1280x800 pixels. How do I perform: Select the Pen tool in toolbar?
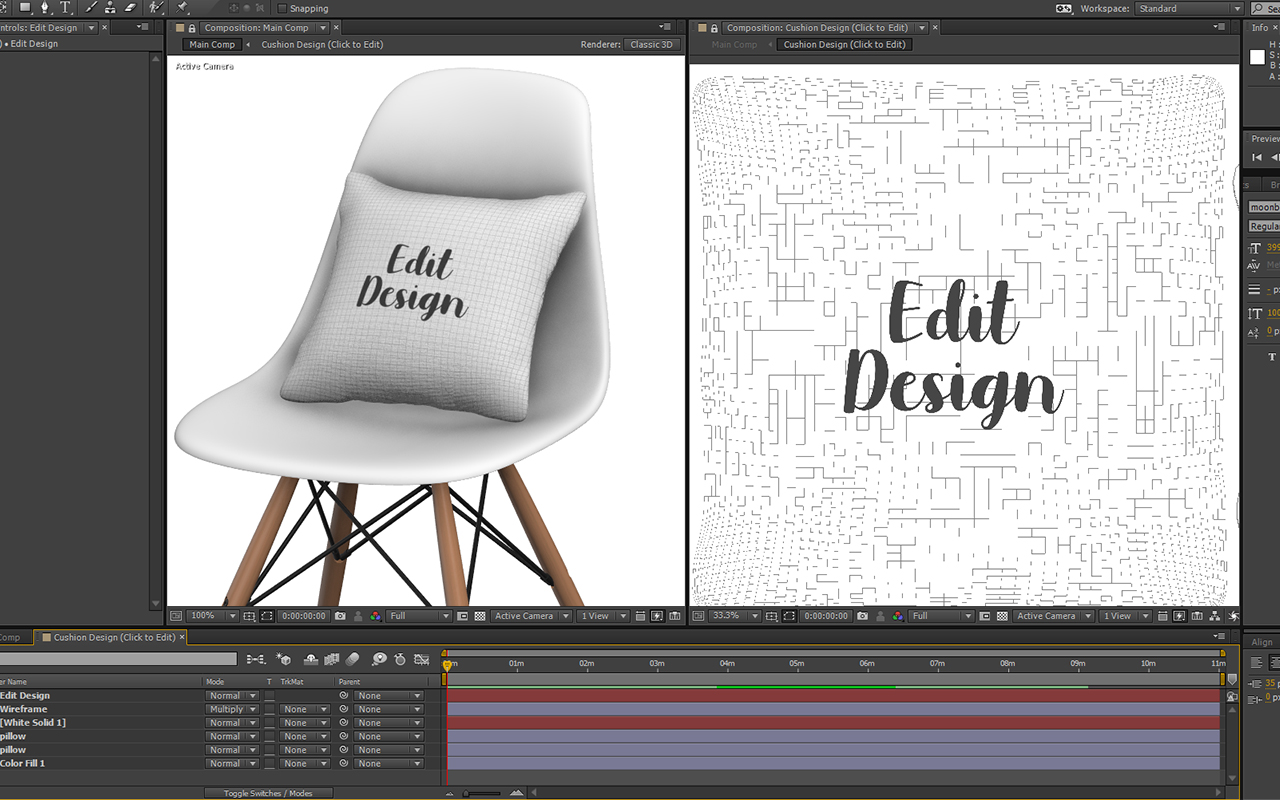coord(45,8)
